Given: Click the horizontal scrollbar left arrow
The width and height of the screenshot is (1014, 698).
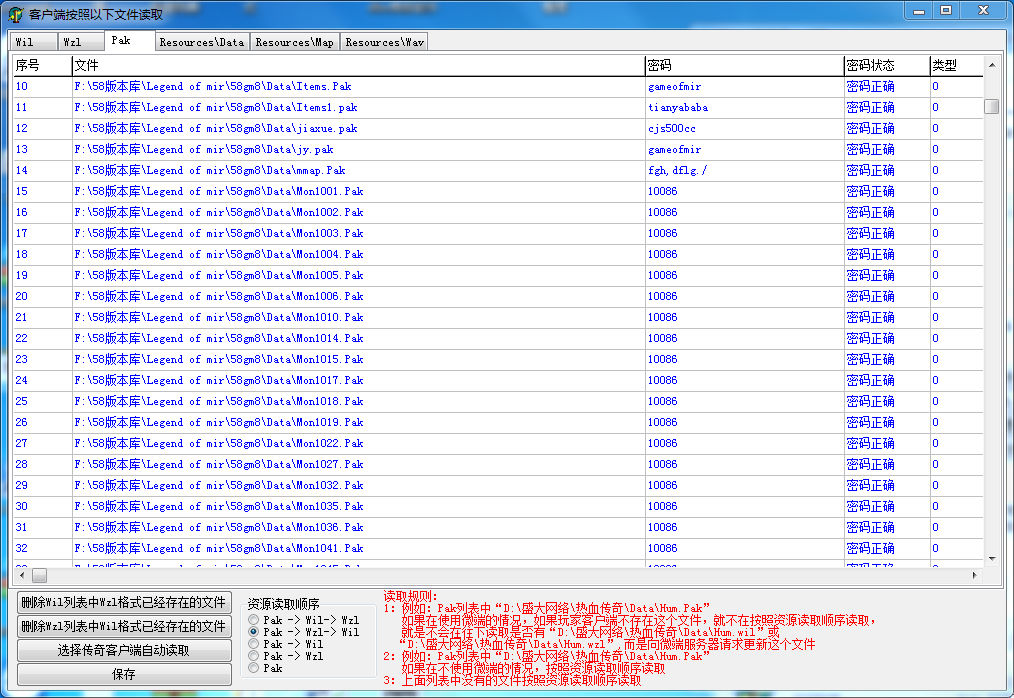Looking at the screenshot, I should point(20,576).
